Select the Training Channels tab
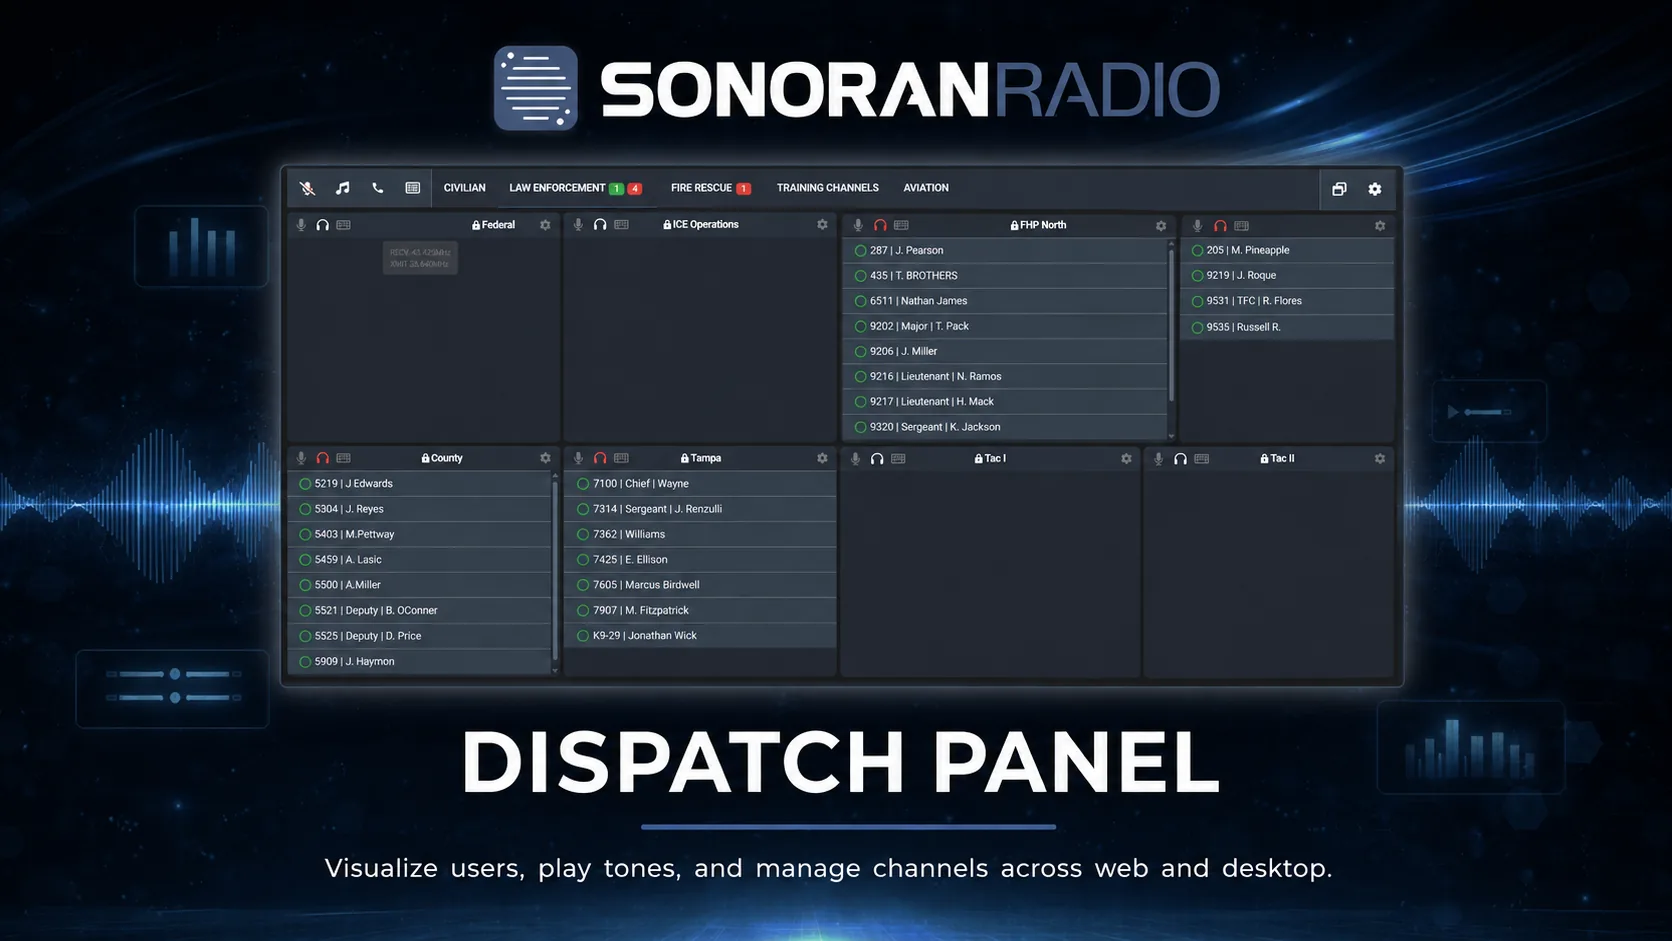 pos(828,188)
